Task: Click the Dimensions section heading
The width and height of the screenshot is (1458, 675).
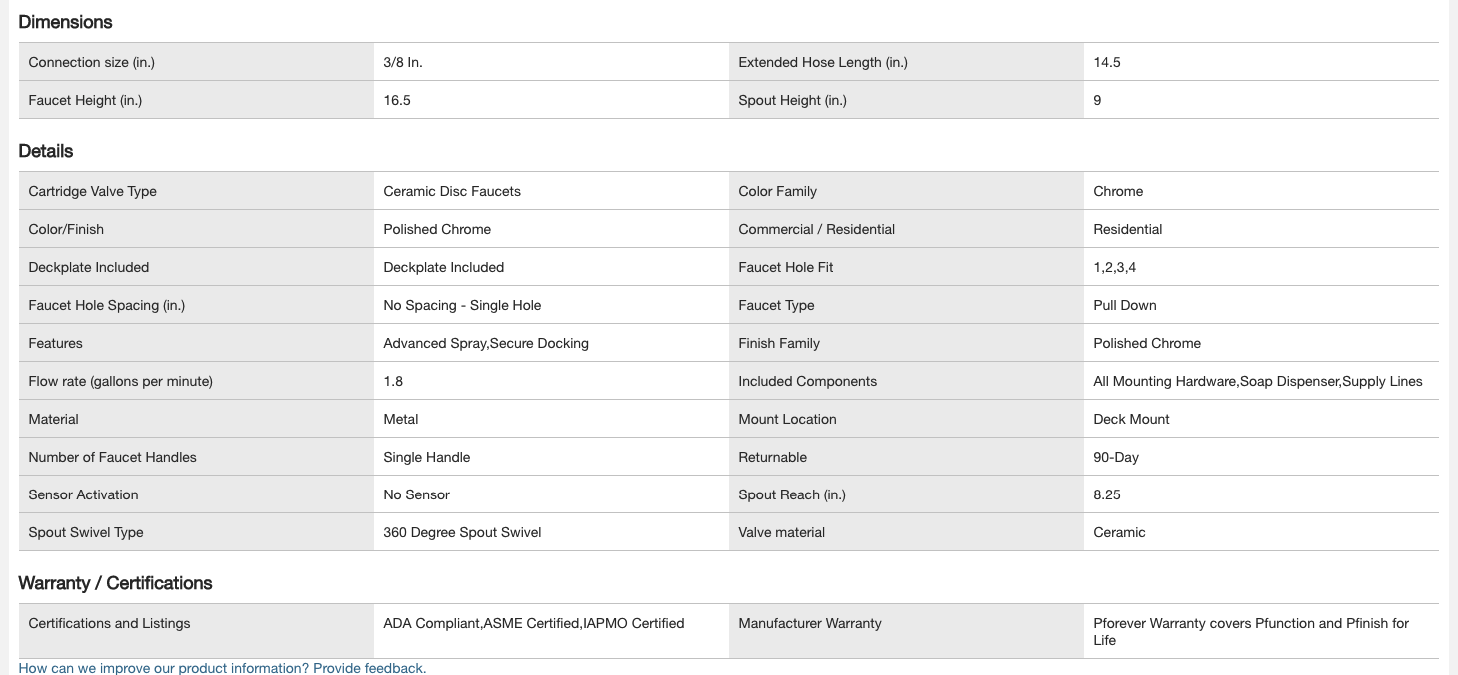Action: tap(65, 22)
